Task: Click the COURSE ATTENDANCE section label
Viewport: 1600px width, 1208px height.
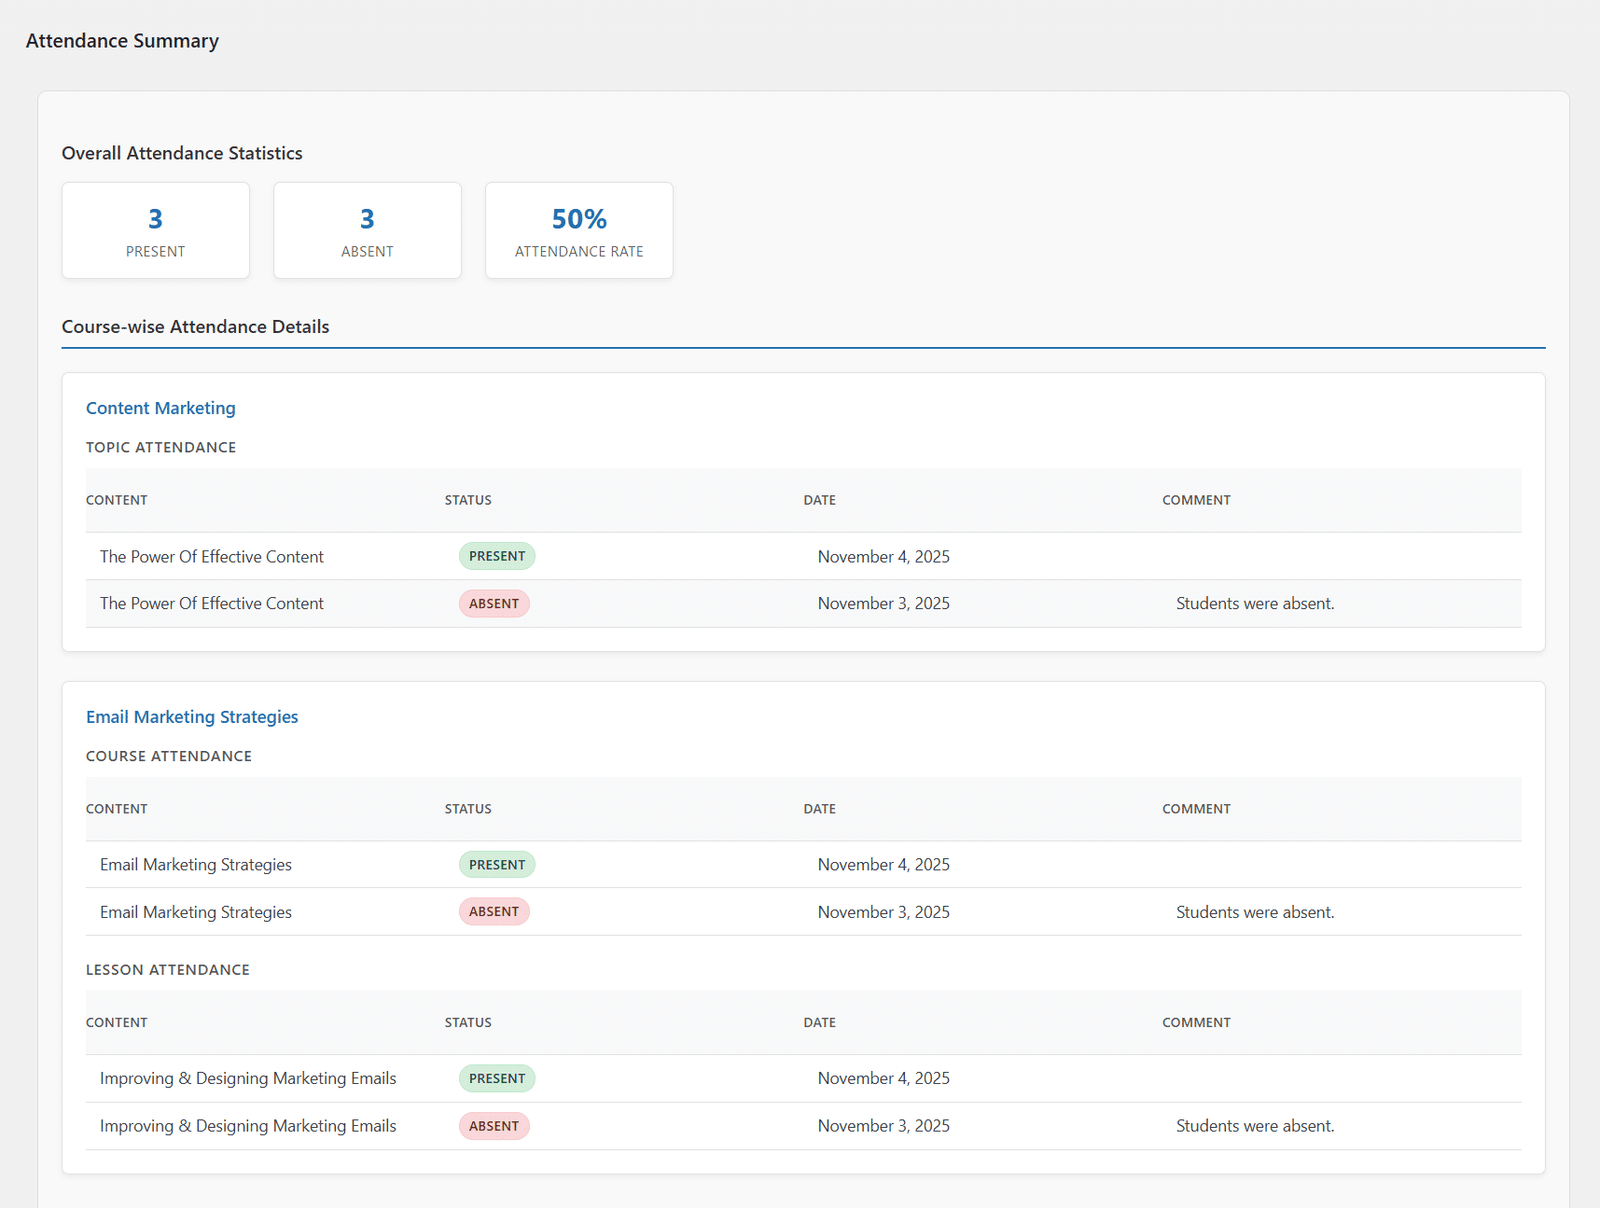Action: point(169,756)
